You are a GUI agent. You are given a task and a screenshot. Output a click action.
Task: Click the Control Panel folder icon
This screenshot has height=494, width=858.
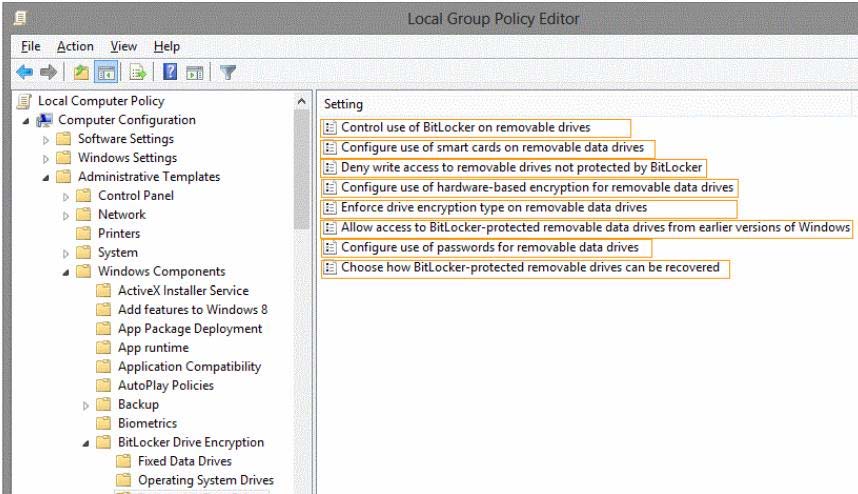[x=84, y=195]
